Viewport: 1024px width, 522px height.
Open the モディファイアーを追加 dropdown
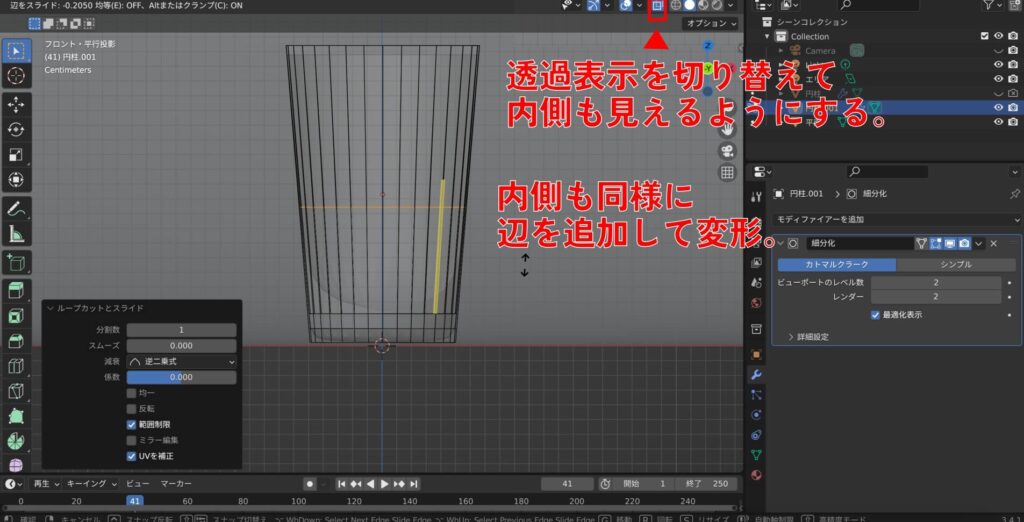coord(884,219)
